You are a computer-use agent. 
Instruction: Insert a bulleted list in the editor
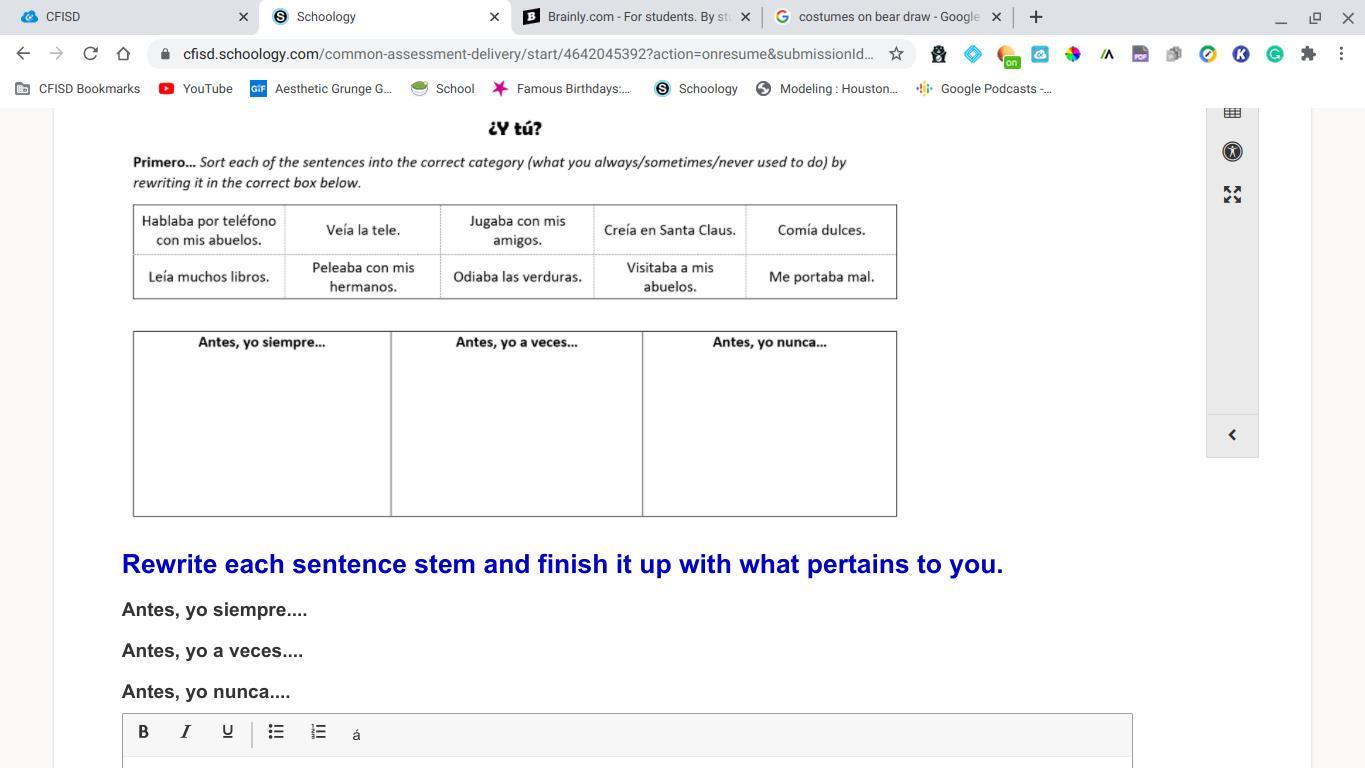point(276,732)
